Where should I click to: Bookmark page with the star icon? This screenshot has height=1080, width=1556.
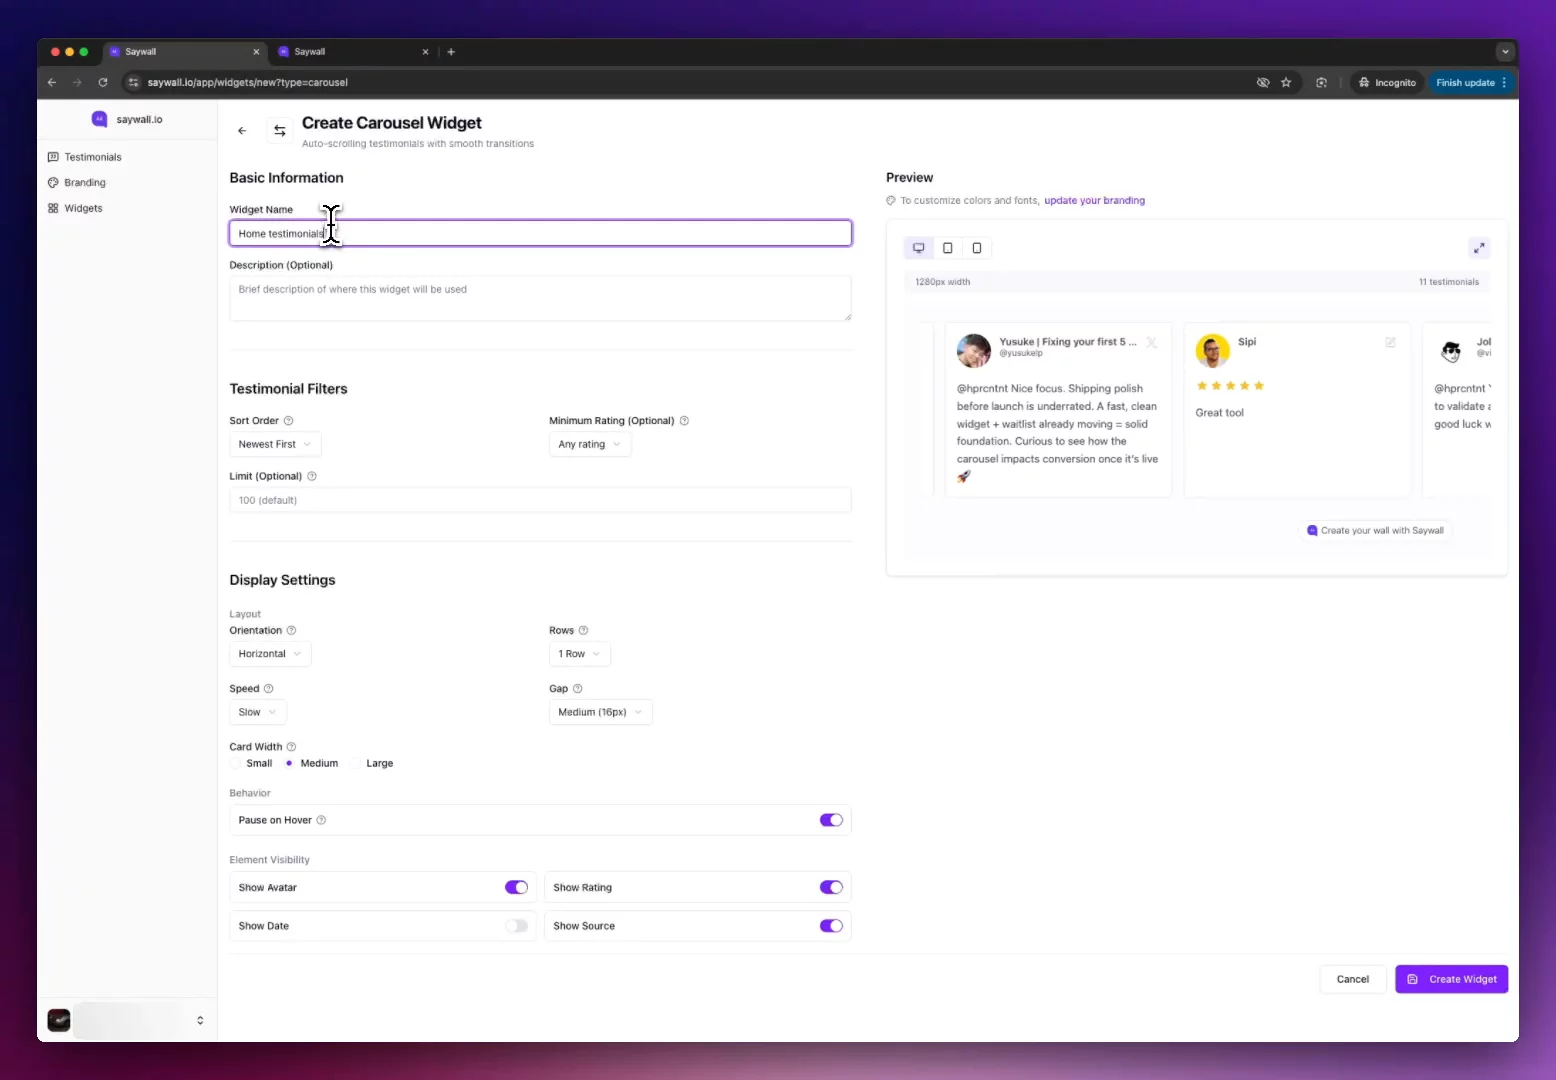tap(1286, 83)
